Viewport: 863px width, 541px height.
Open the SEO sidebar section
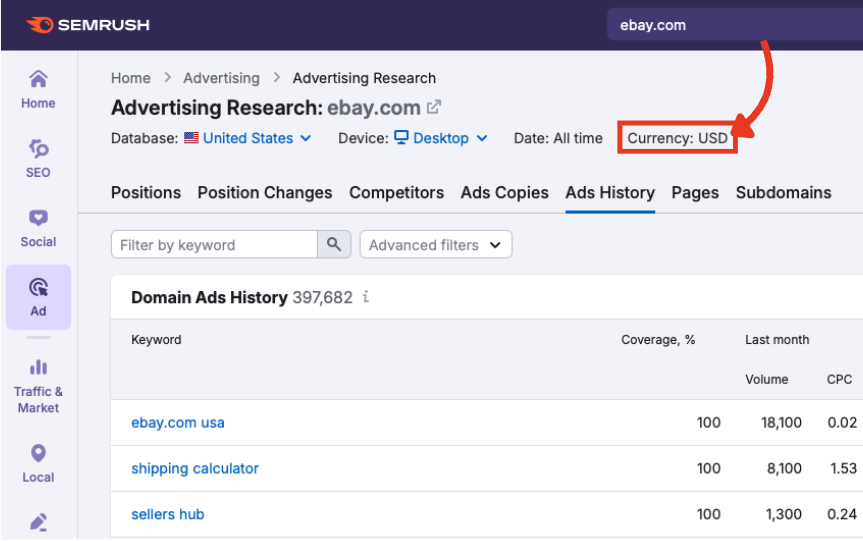coord(38,158)
